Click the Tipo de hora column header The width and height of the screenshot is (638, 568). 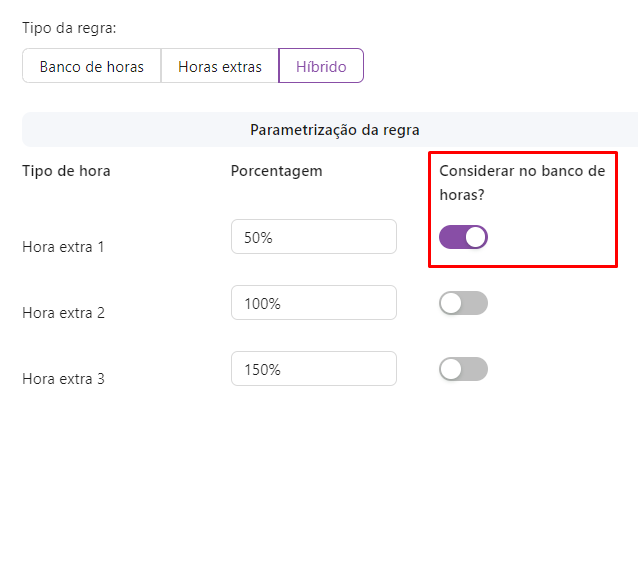coord(66,171)
